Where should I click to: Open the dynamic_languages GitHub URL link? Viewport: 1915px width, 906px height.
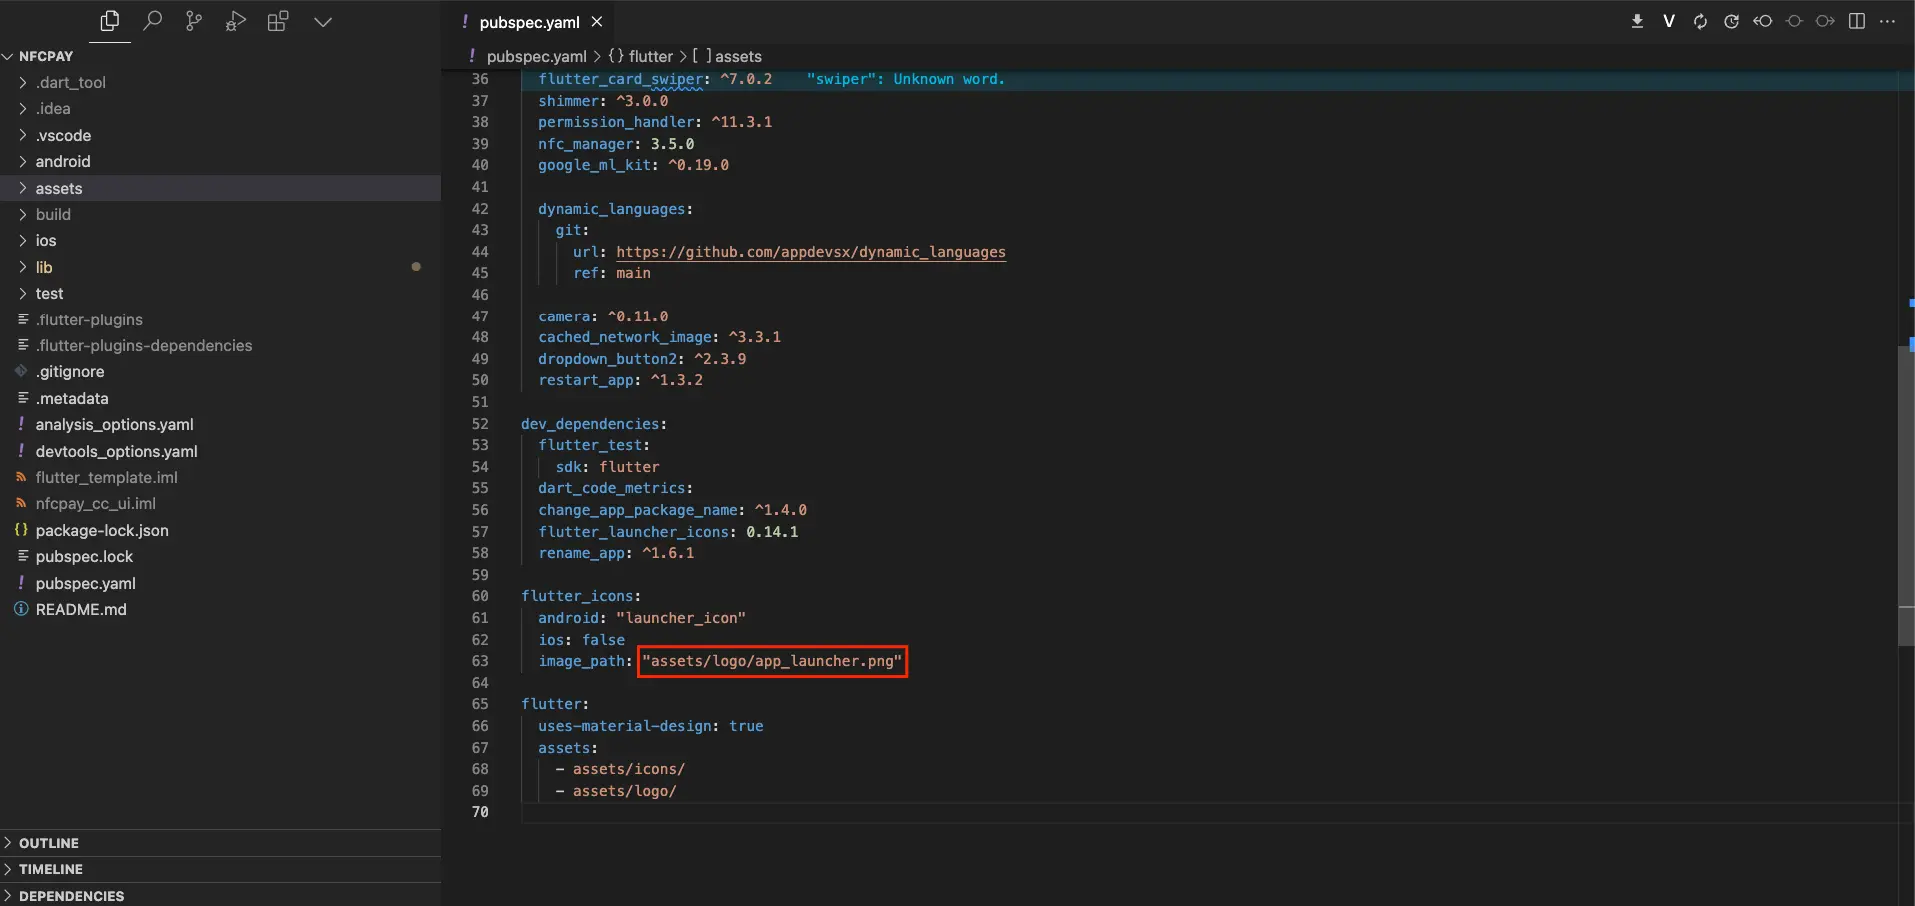click(x=810, y=252)
